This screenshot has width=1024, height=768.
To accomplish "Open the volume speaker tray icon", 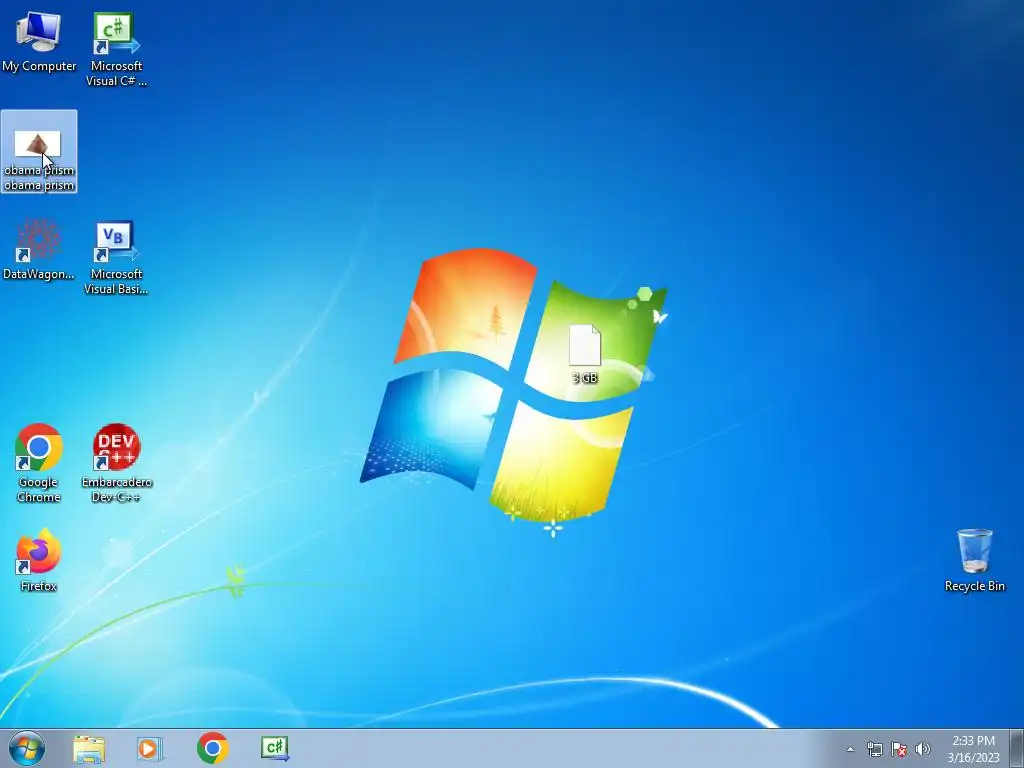I will click(x=923, y=749).
